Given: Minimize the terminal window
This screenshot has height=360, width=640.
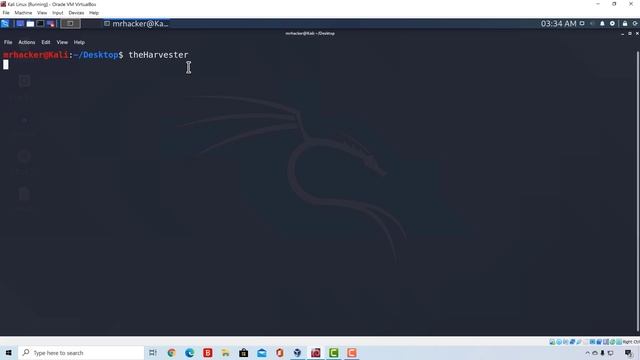Looking at the screenshot, I should [x=622, y=33].
